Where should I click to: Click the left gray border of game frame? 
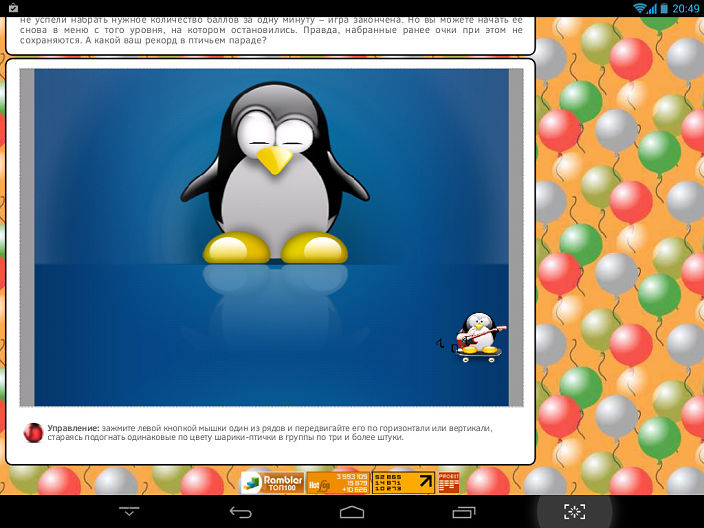(27, 237)
